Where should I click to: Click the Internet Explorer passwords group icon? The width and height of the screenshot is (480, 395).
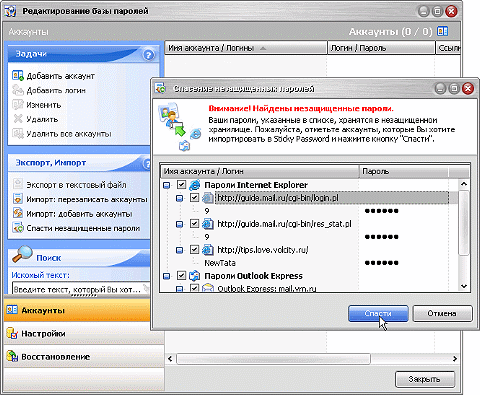pyautogui.click(x=195, y=185)
